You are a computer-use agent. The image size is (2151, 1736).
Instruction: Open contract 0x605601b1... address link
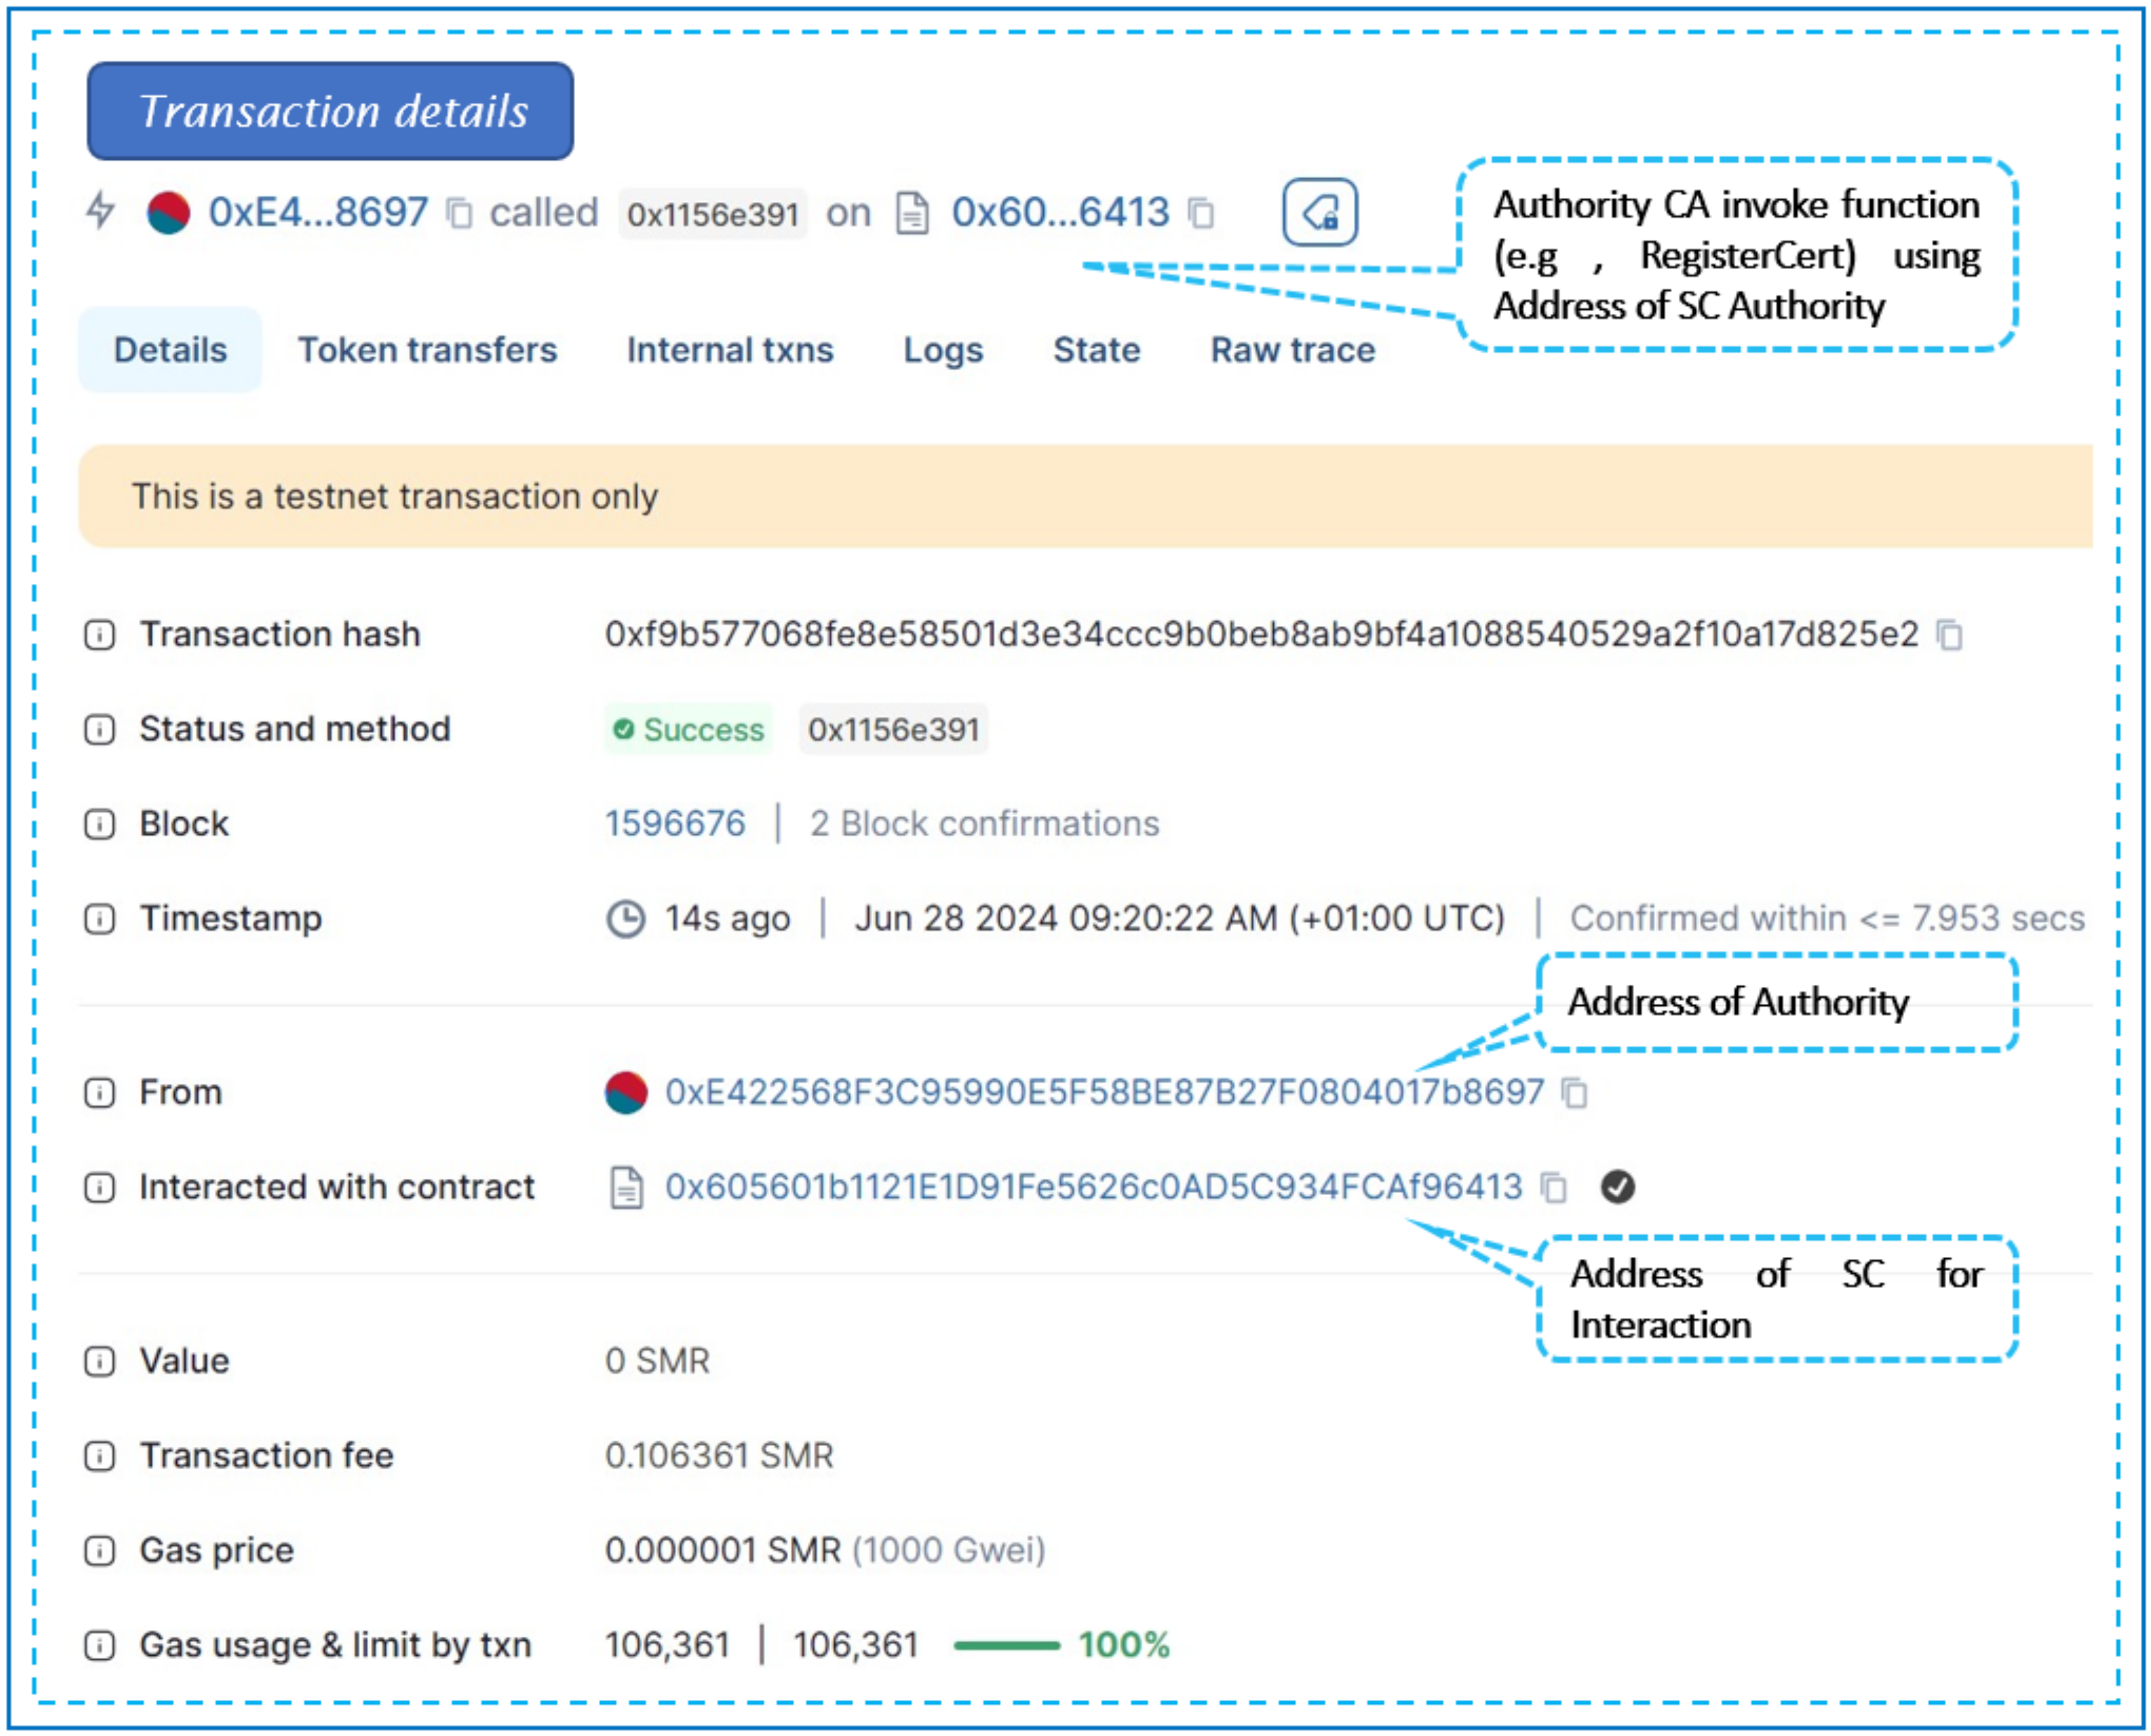pos(1093,1188)
